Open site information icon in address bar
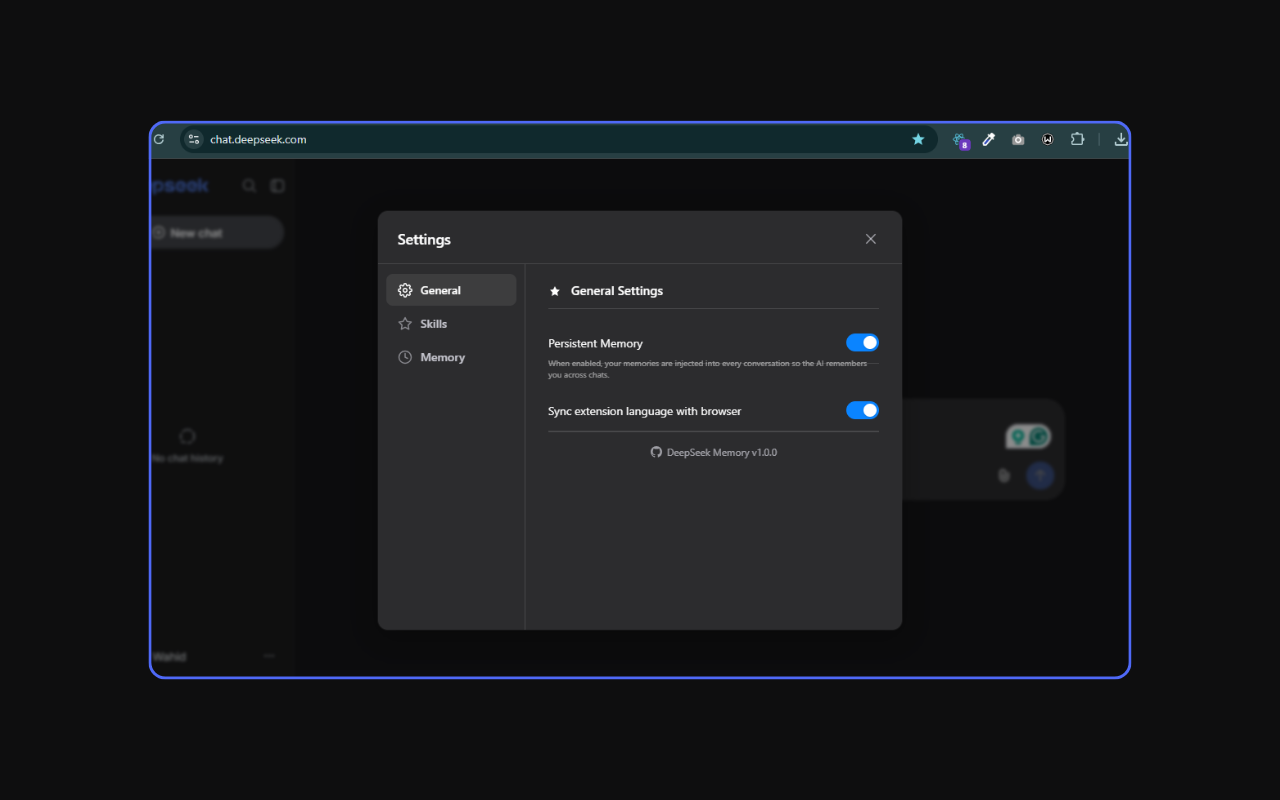The height and width of the screenshot is (800, 1280). pos(194,139)
